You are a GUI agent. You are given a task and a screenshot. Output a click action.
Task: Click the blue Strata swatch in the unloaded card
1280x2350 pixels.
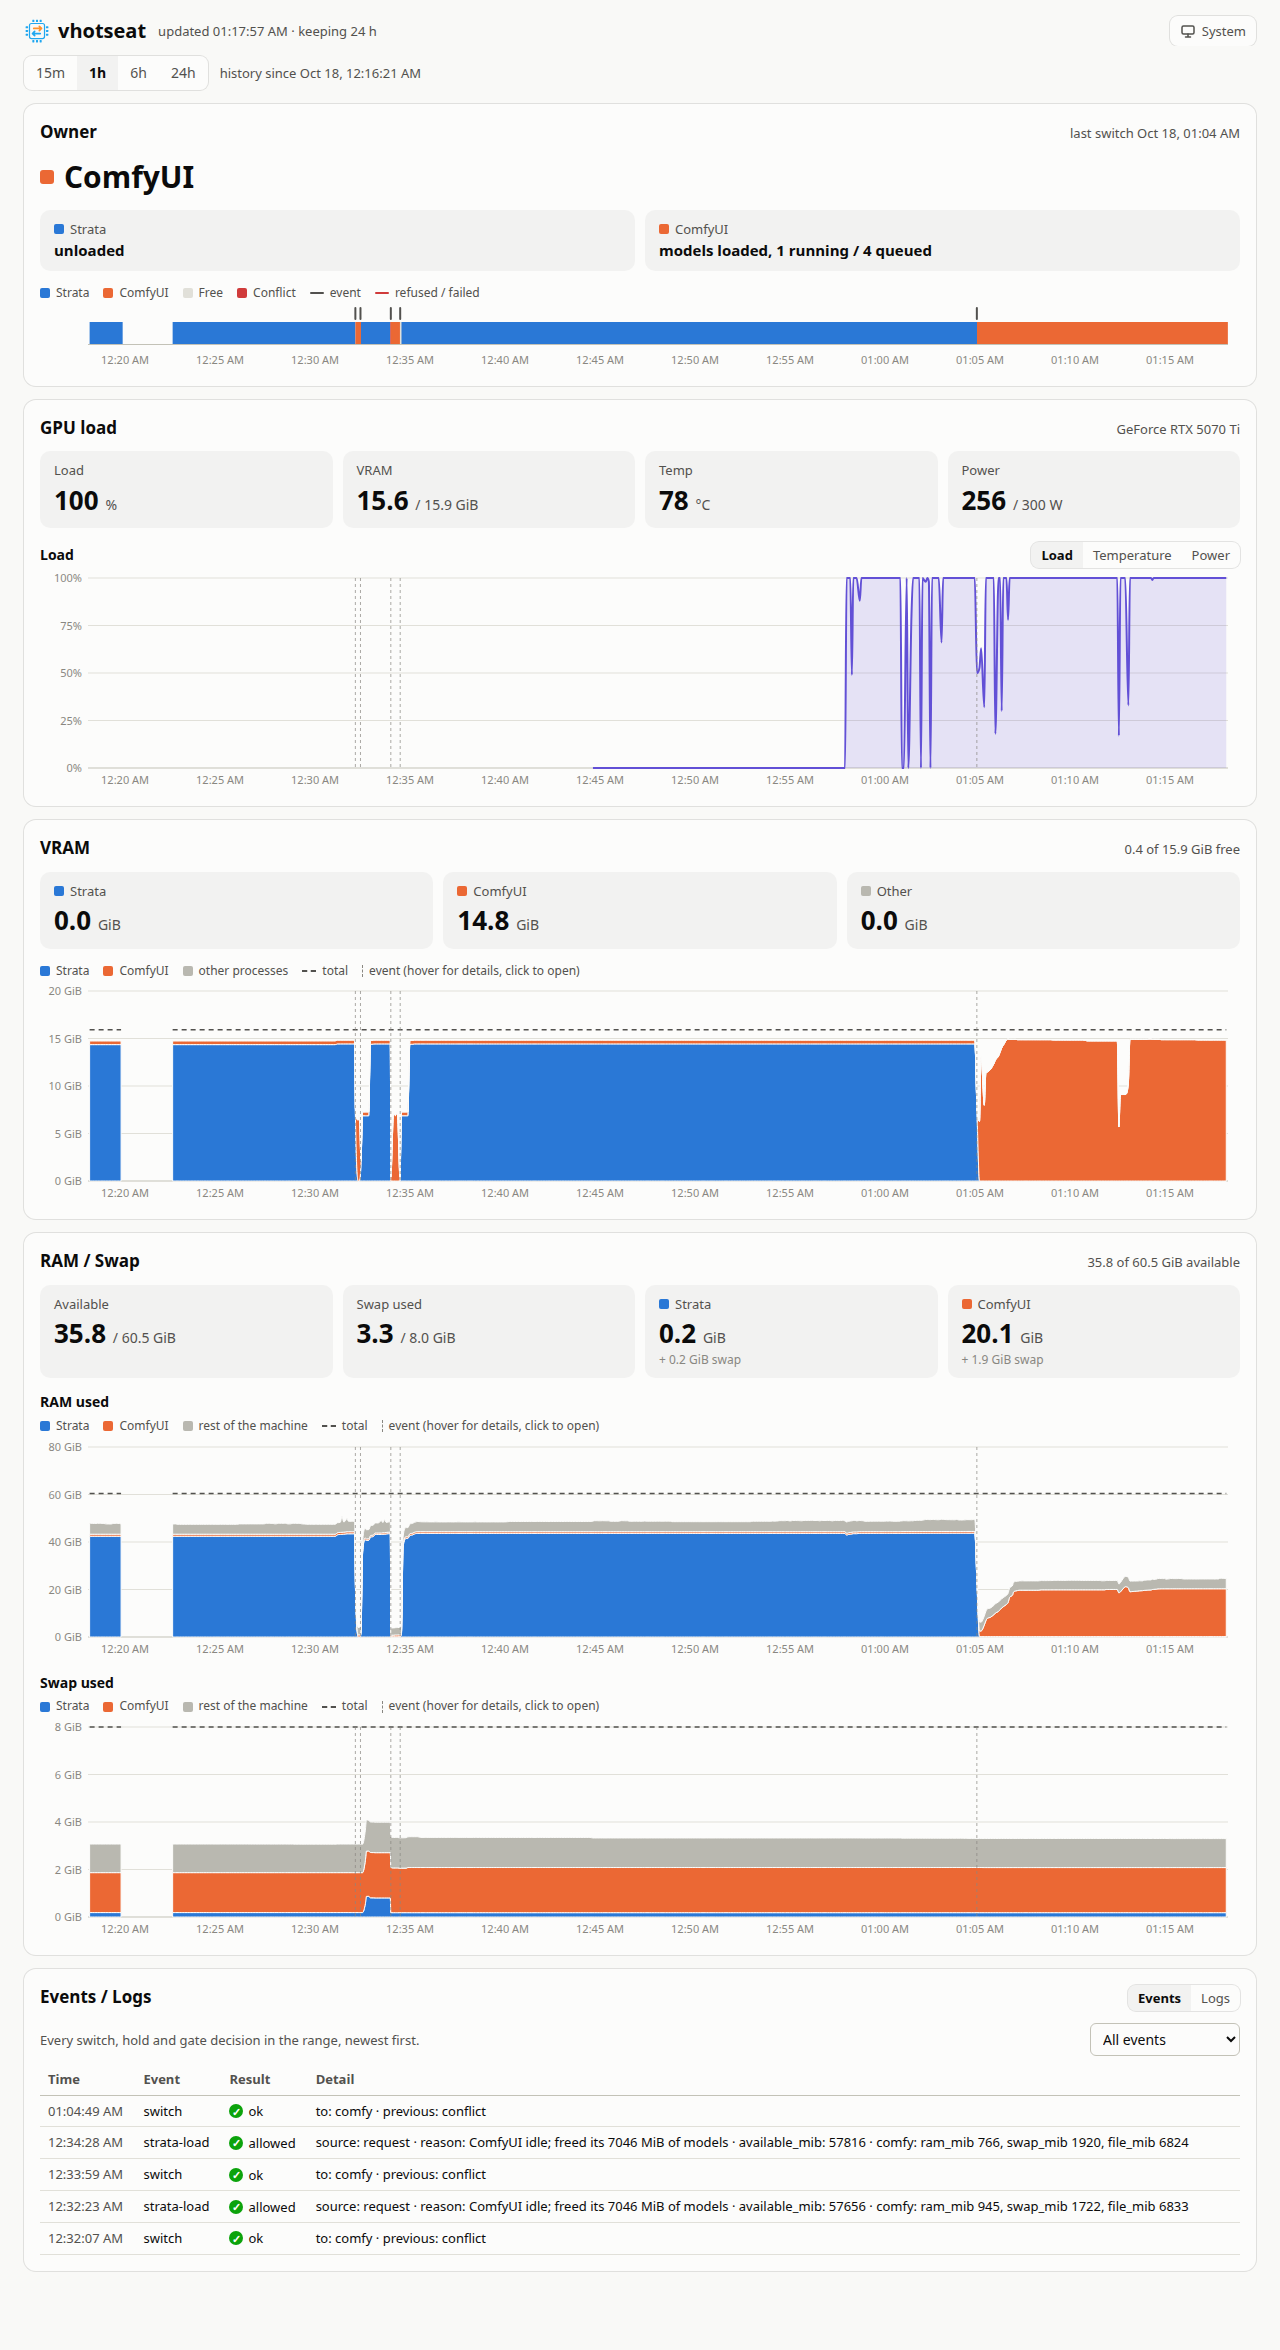coord(59,229)
